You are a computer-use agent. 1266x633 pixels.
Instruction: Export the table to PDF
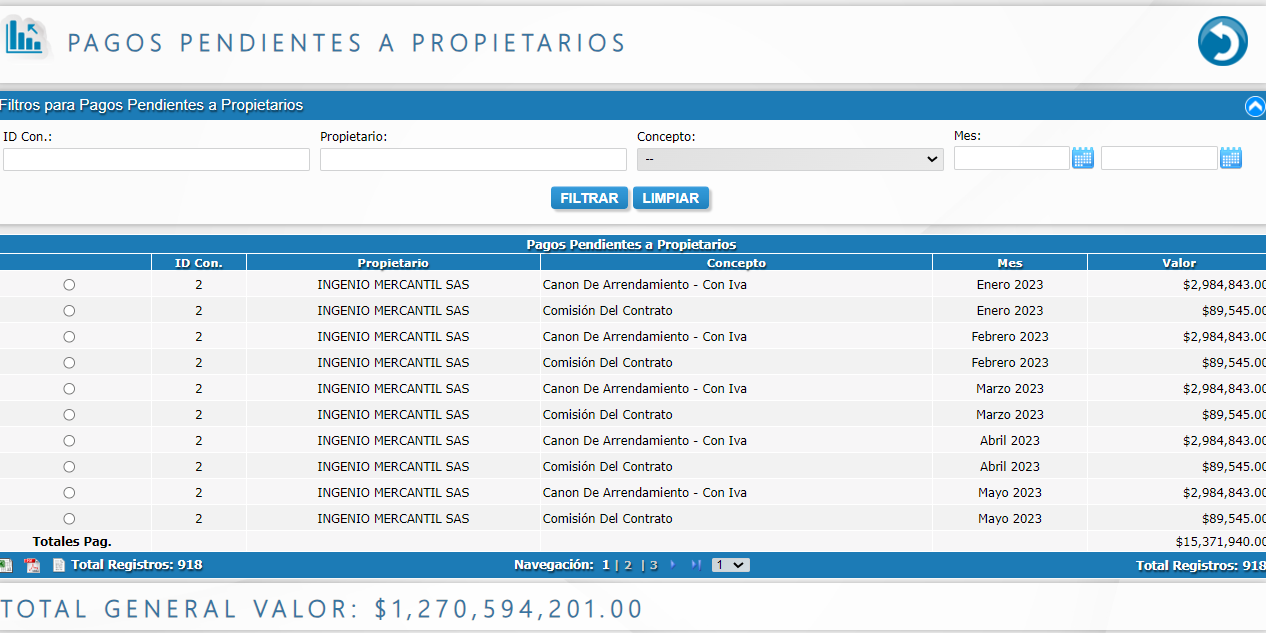tap(32, 565)
